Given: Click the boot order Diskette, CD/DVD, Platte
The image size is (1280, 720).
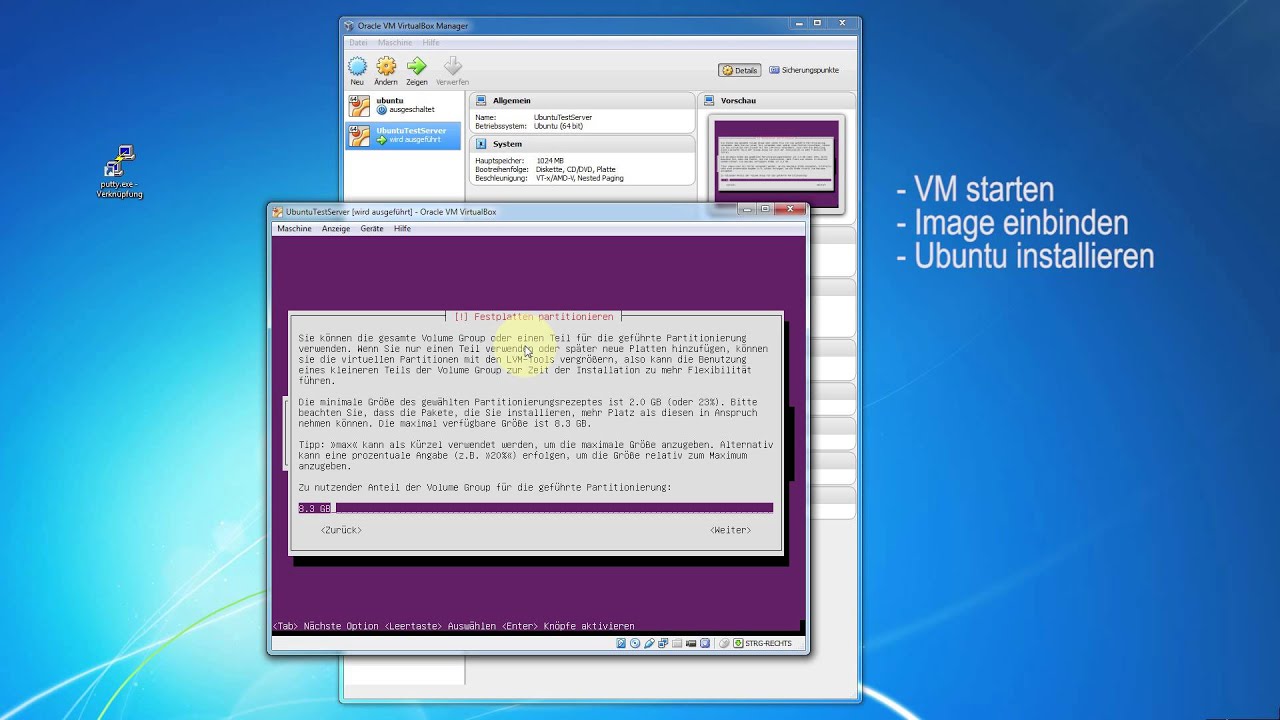Looking at the screenshot, I should tap(576, 169).
